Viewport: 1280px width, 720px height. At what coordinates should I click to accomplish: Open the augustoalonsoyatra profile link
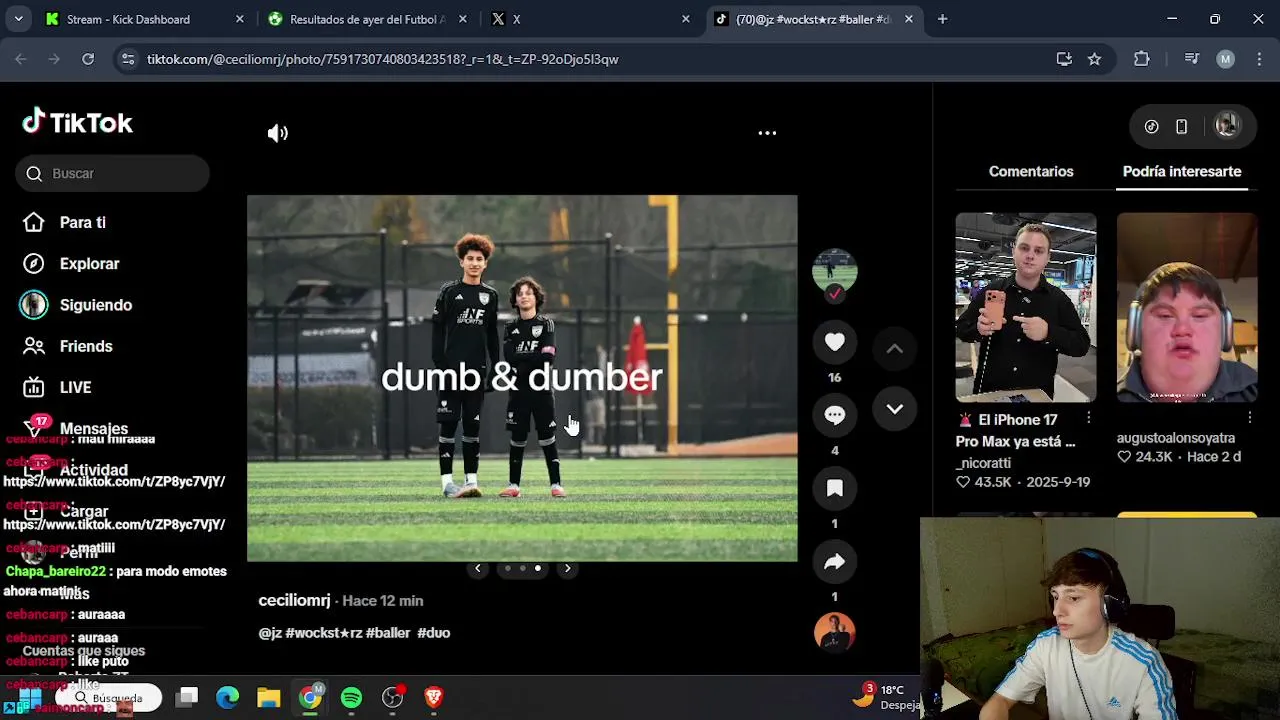click(x=1176, y=438)
